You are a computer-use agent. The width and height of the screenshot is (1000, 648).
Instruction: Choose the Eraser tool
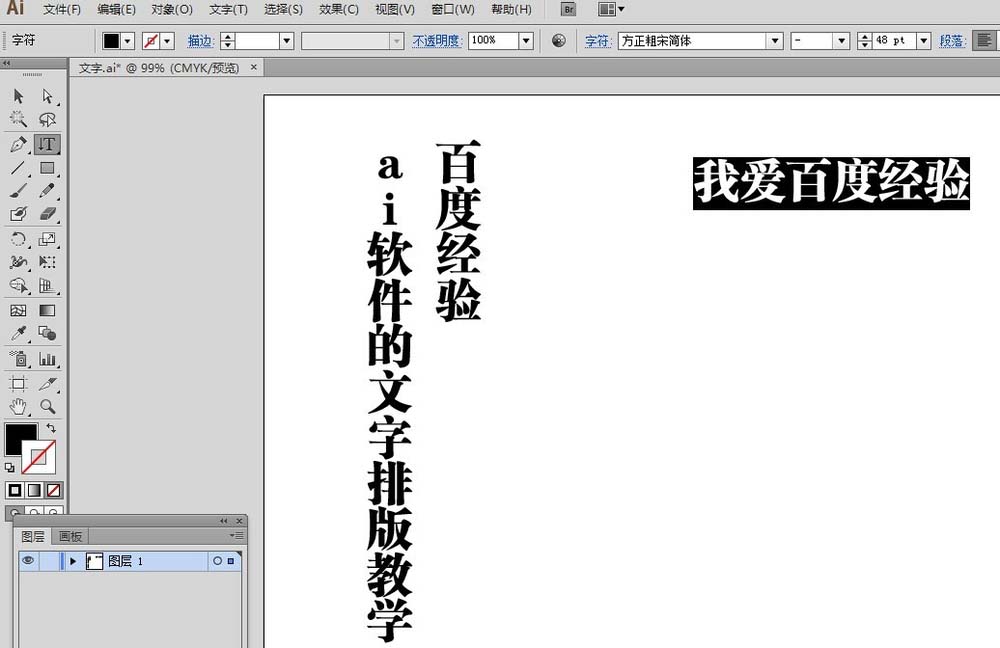(47, 214)
